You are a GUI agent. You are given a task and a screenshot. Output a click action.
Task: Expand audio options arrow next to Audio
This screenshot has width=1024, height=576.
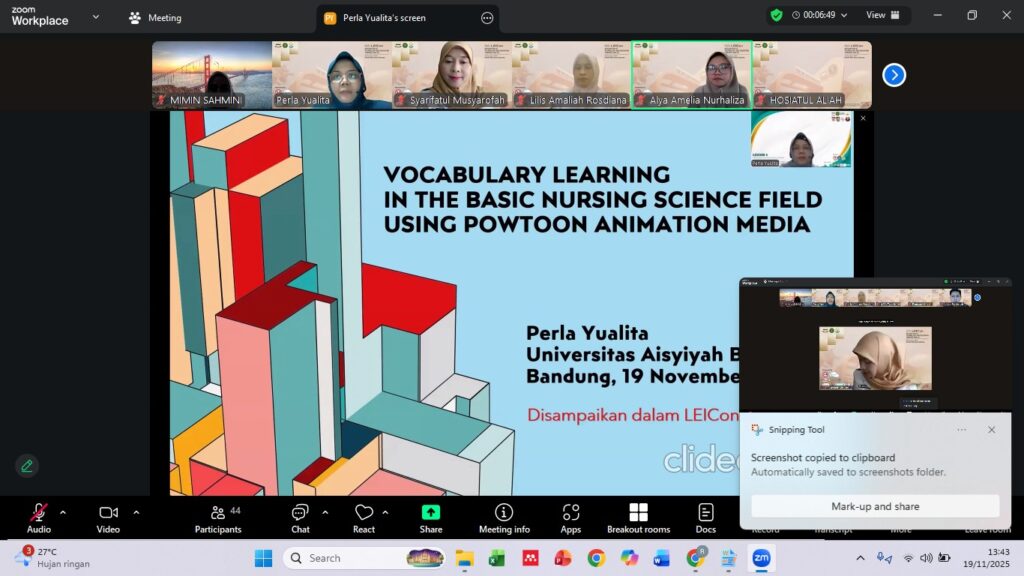point(63,512)
